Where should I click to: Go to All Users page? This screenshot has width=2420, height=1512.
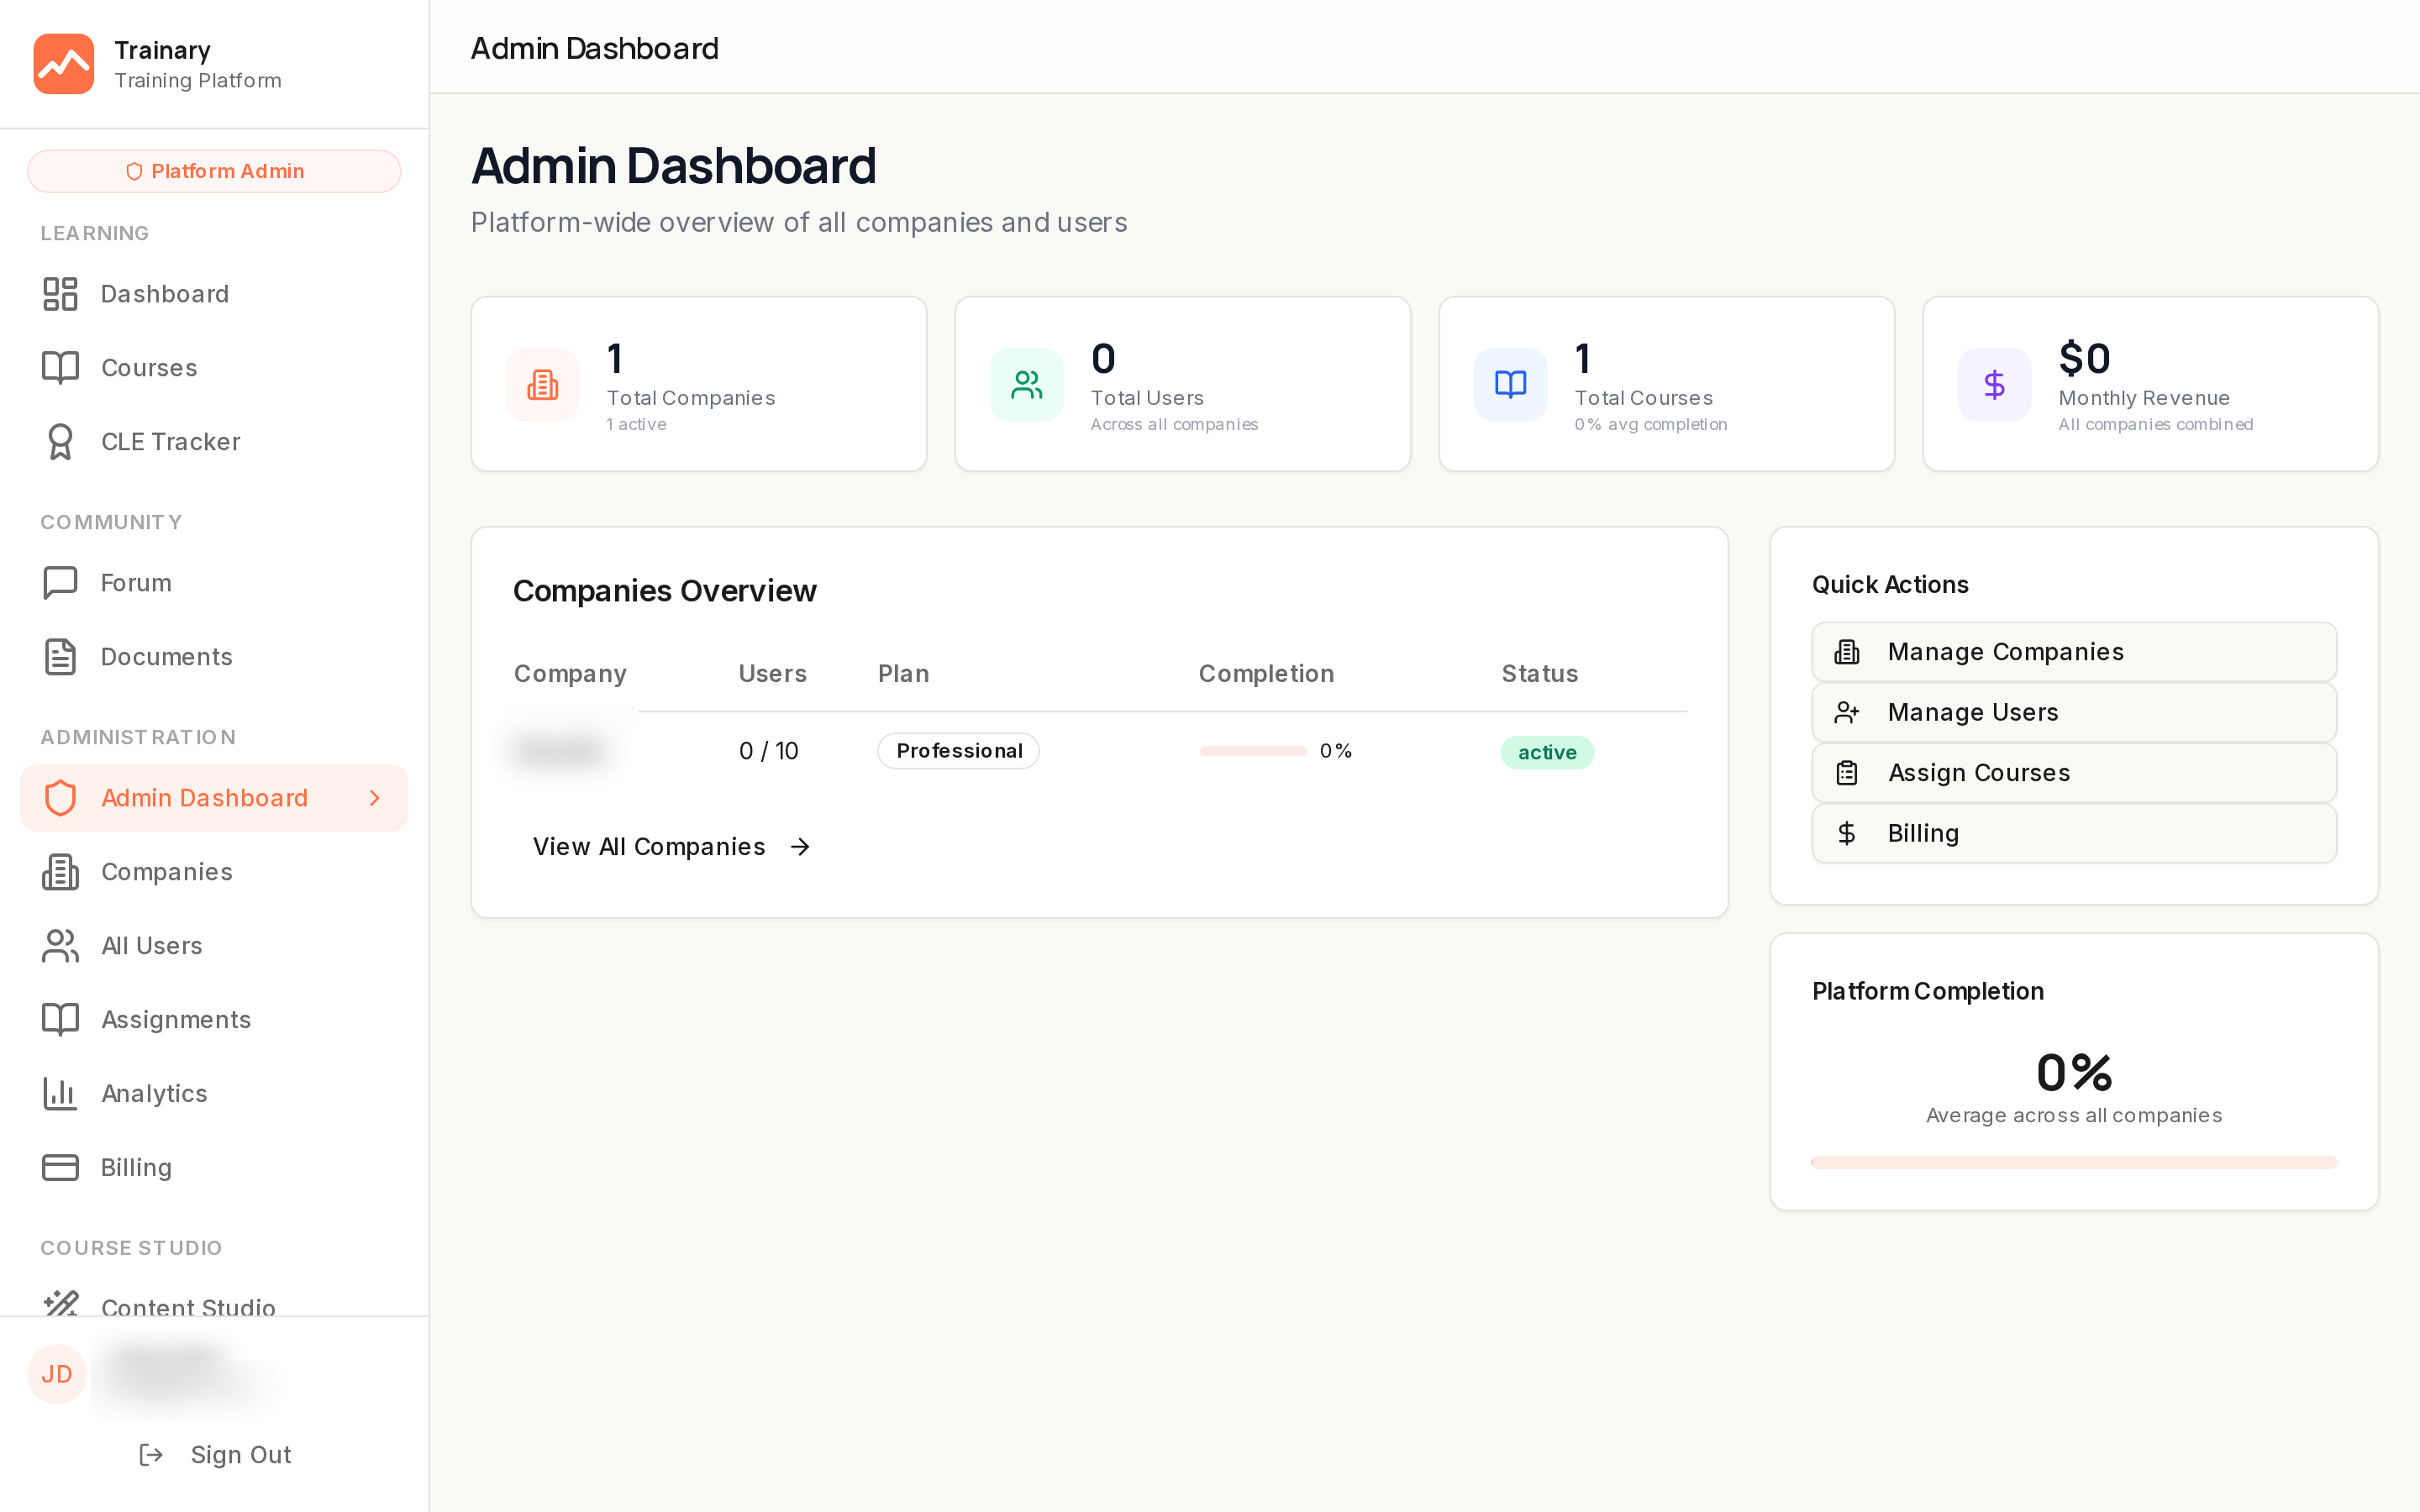point(214,946)
